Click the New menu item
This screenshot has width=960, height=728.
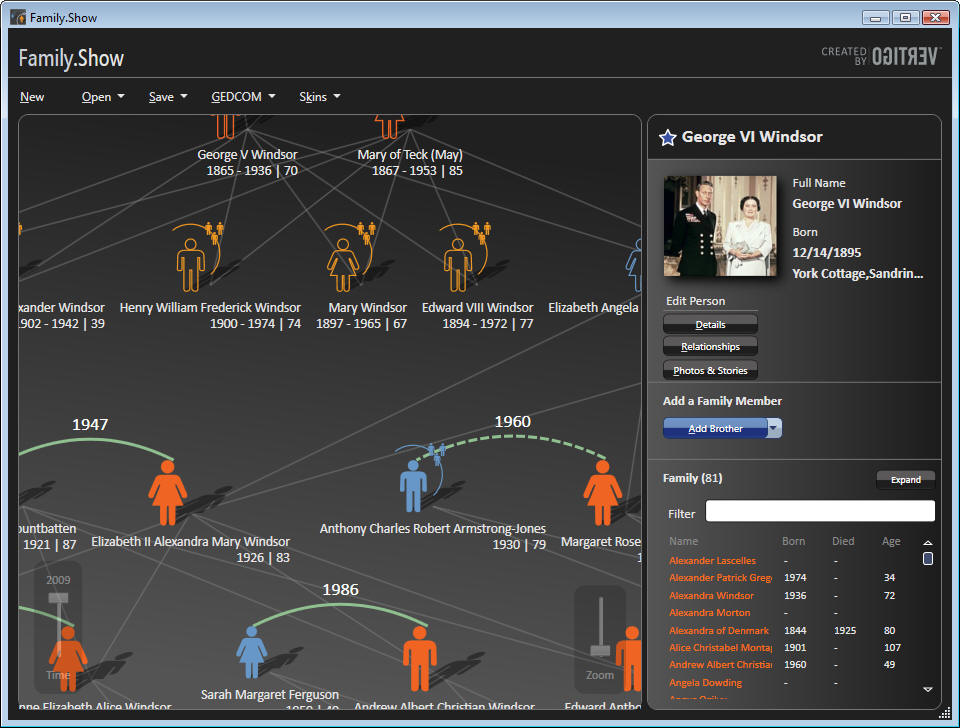[32, 97]
